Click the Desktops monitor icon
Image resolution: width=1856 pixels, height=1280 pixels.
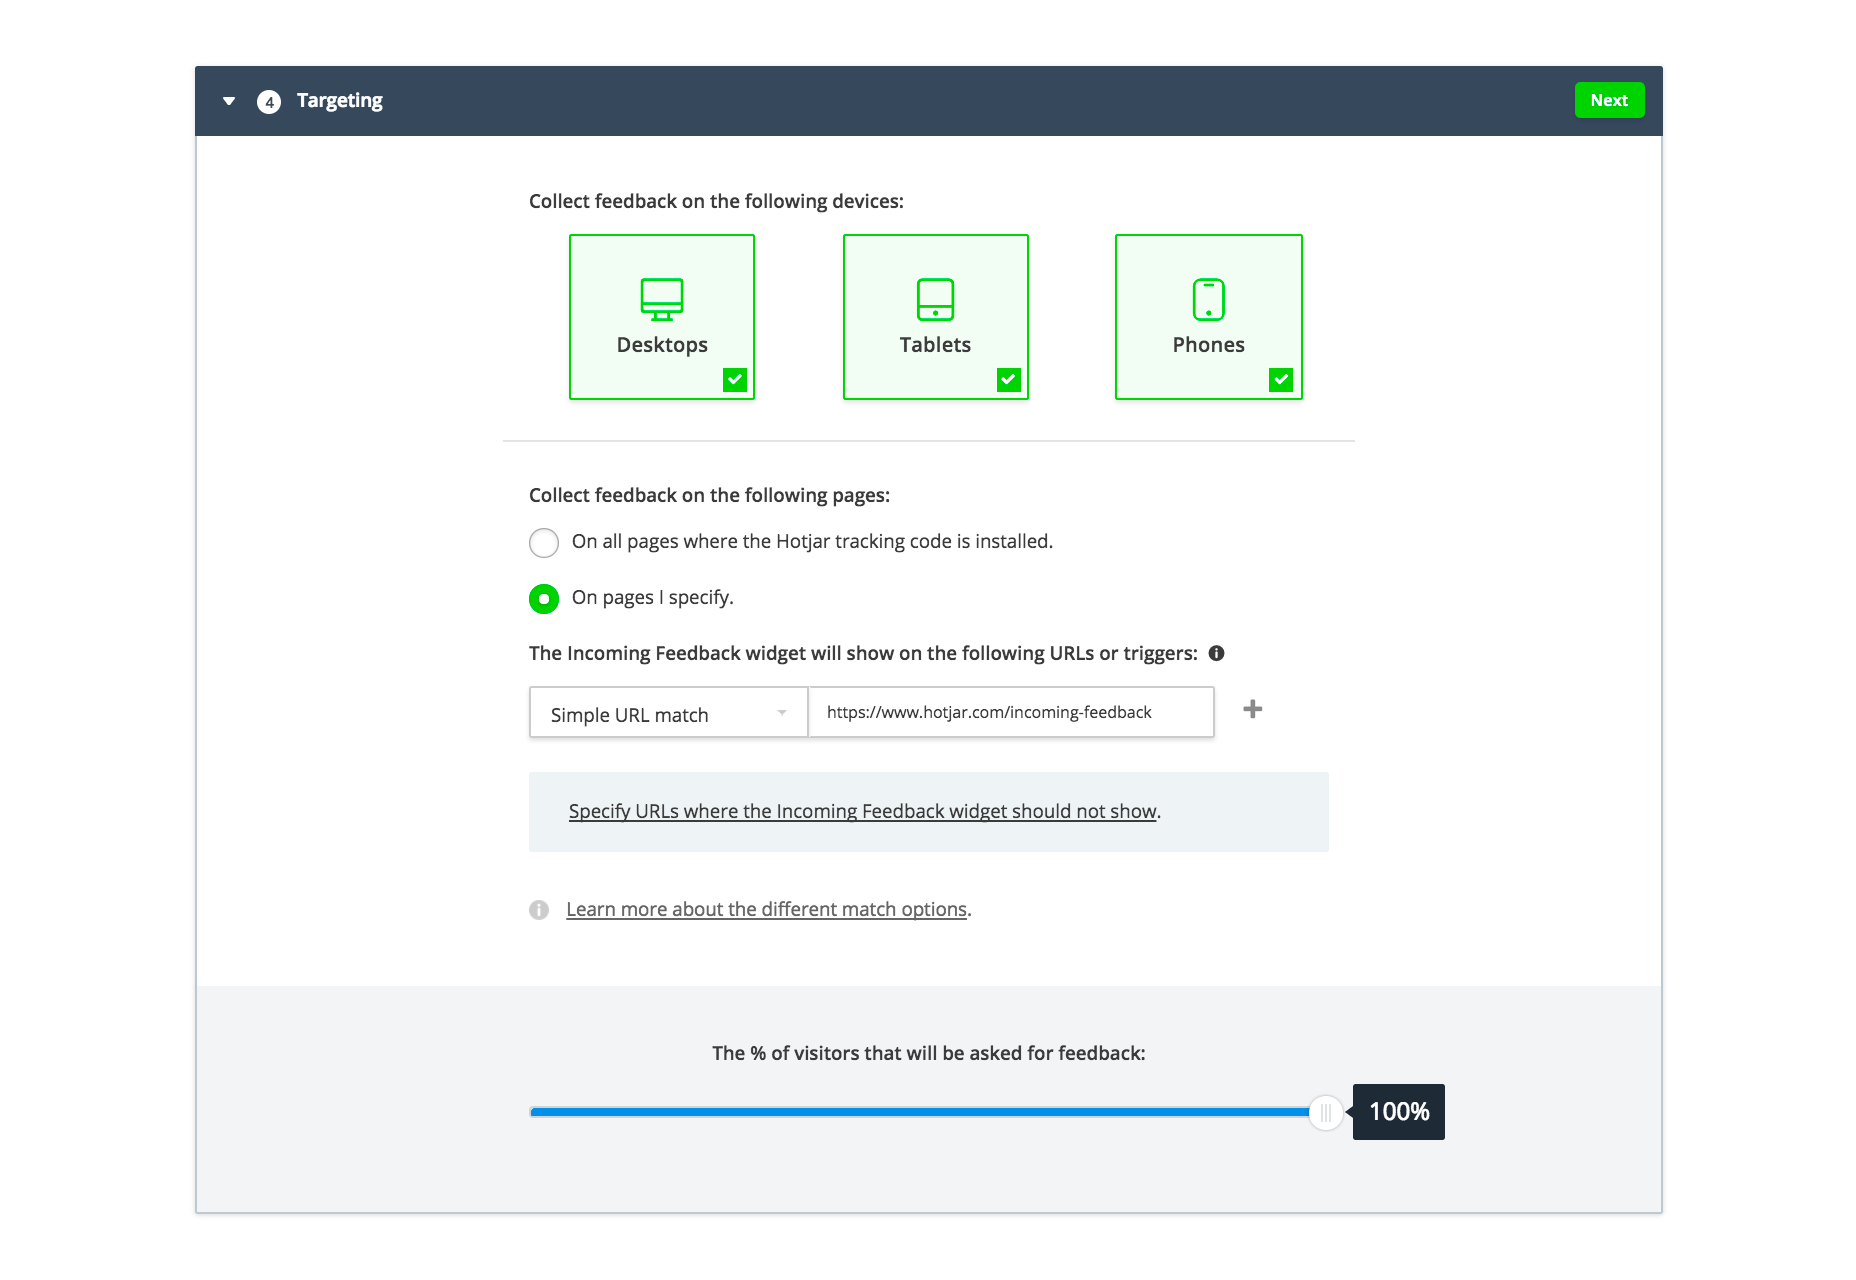click(661, 300)
